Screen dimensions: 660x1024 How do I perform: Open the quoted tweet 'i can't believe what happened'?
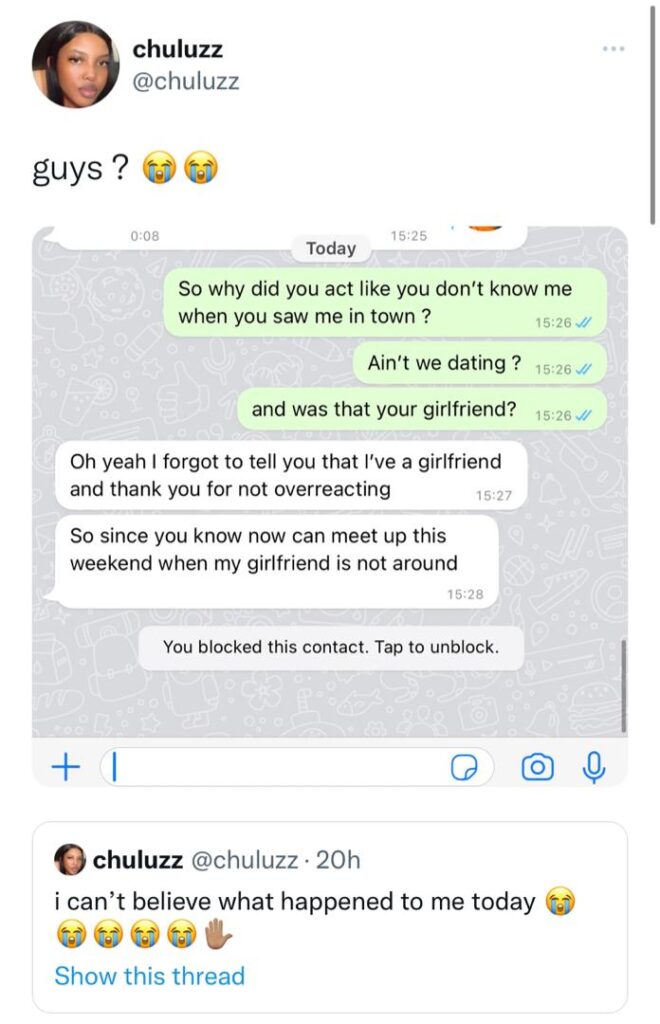tap(330, 917)
